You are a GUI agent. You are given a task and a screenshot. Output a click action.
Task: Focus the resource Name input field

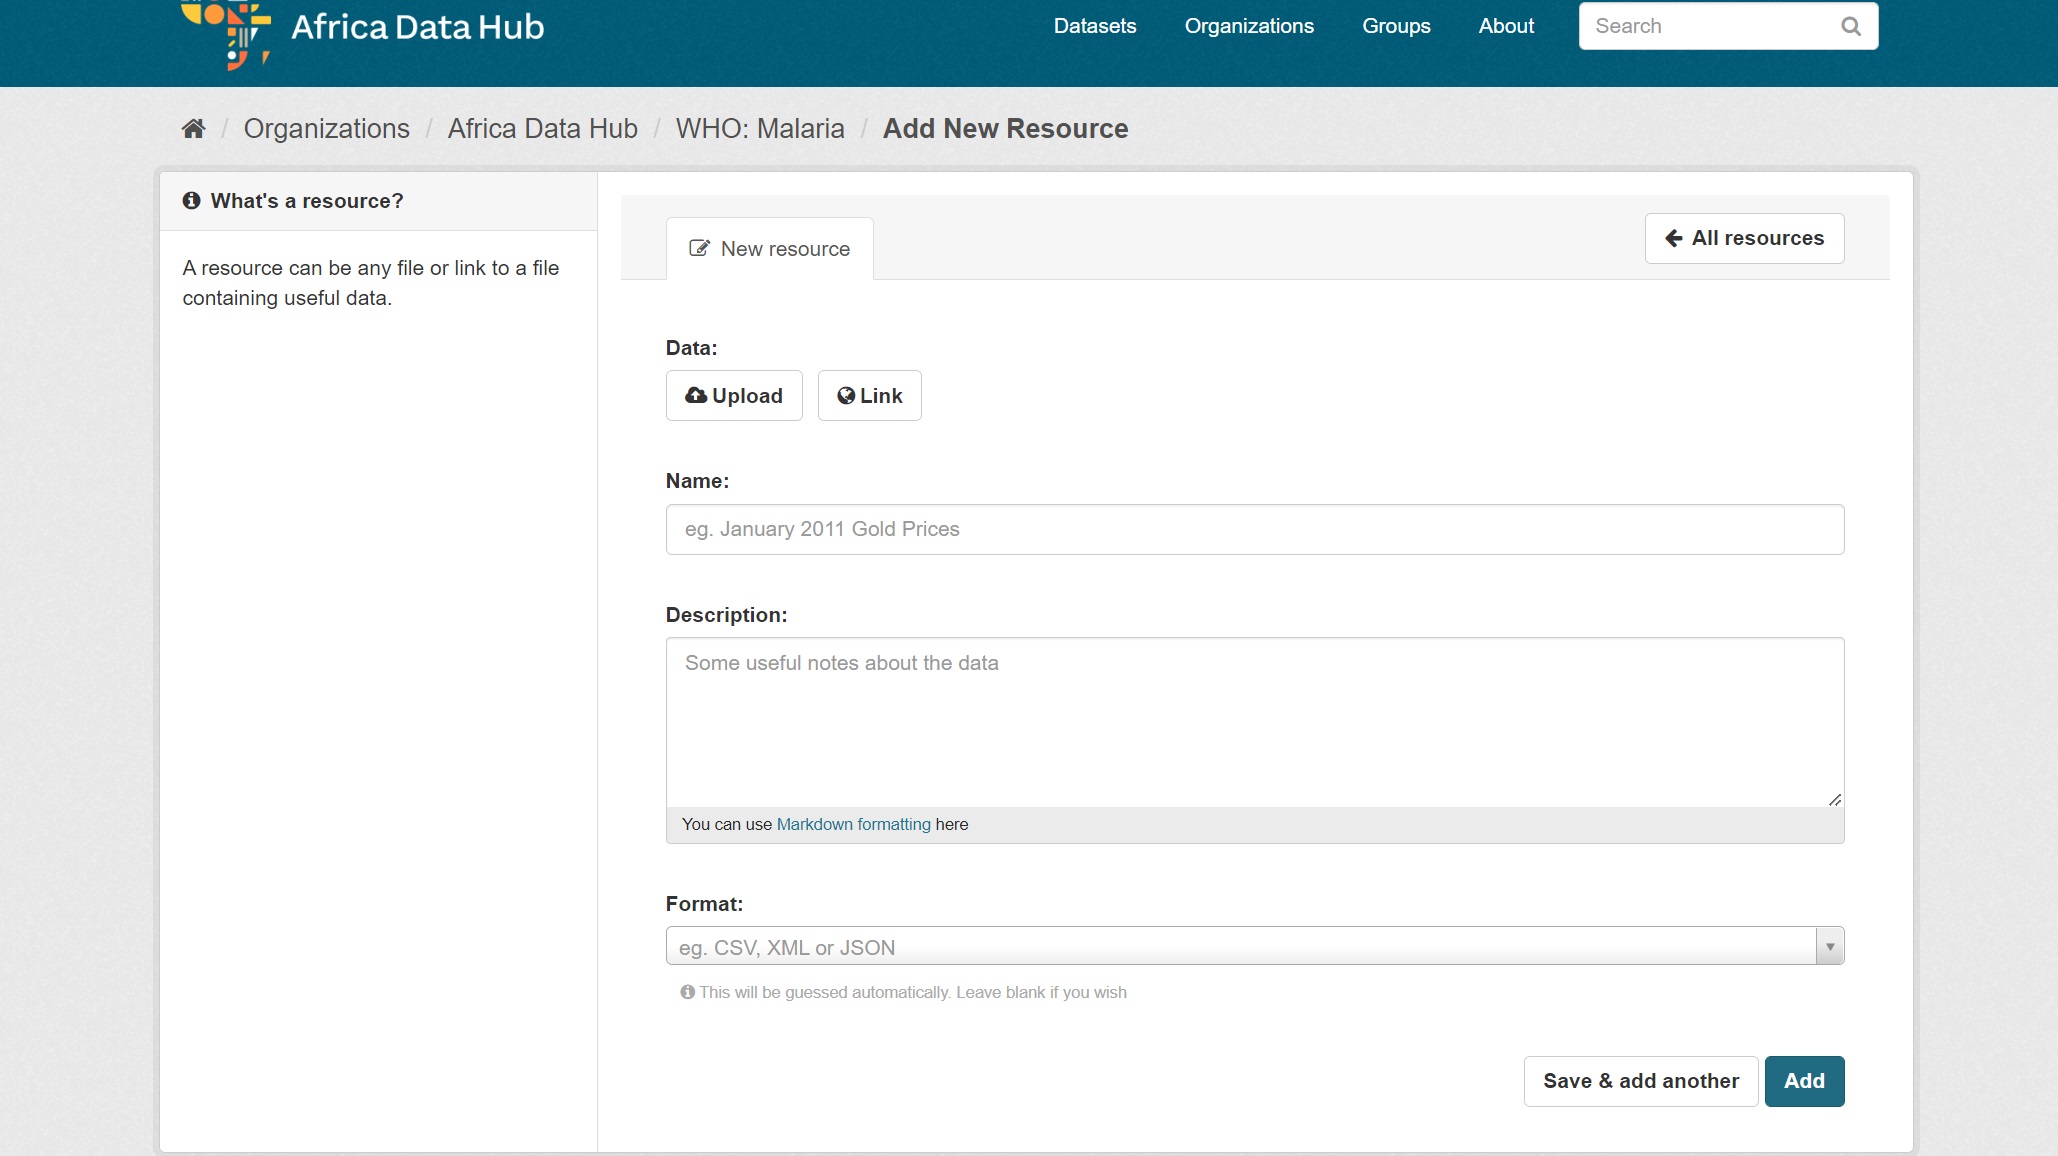click(1254, 529)
